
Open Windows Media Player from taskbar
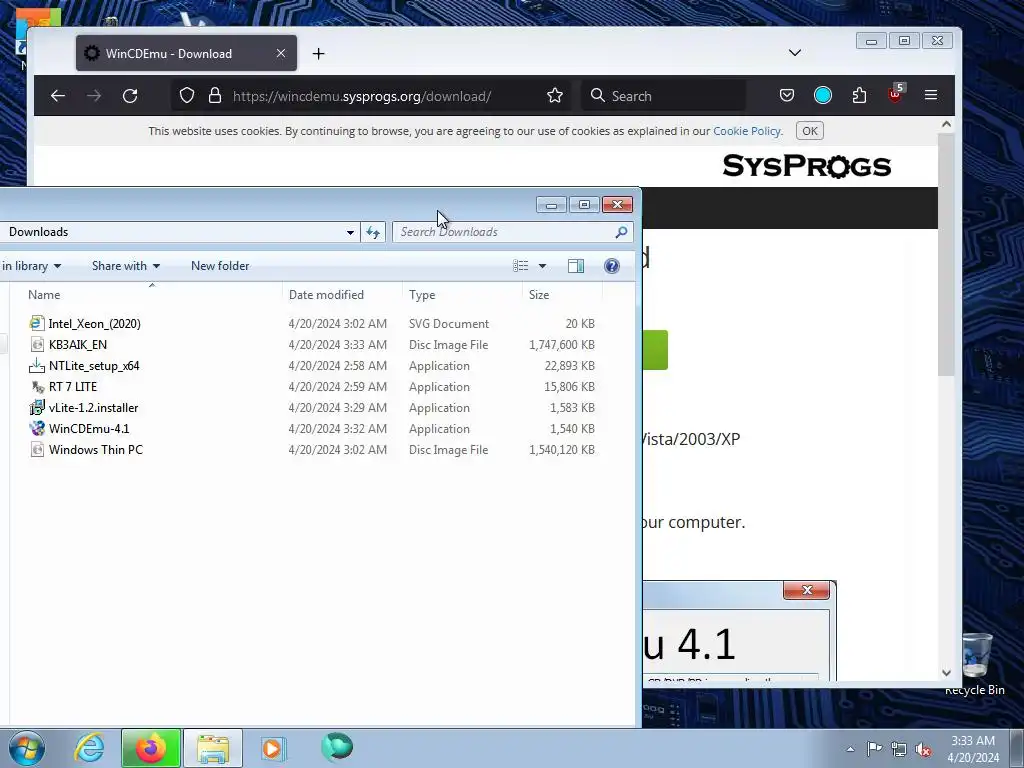tap(274, 748)
